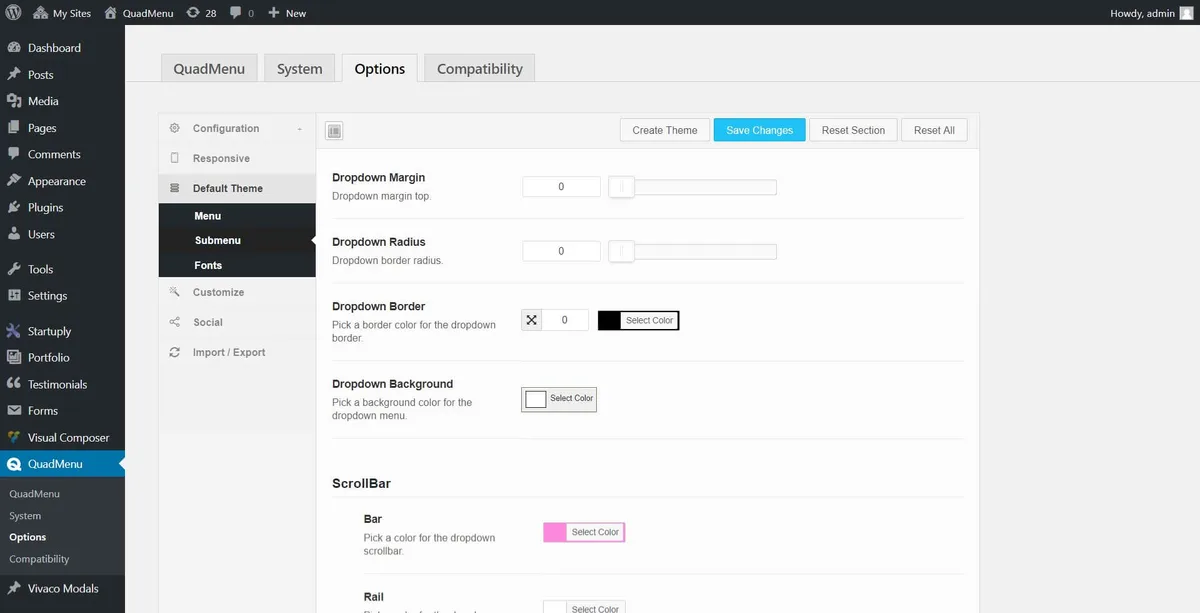Click the Dropdown Radius value field

click(561, 251)
